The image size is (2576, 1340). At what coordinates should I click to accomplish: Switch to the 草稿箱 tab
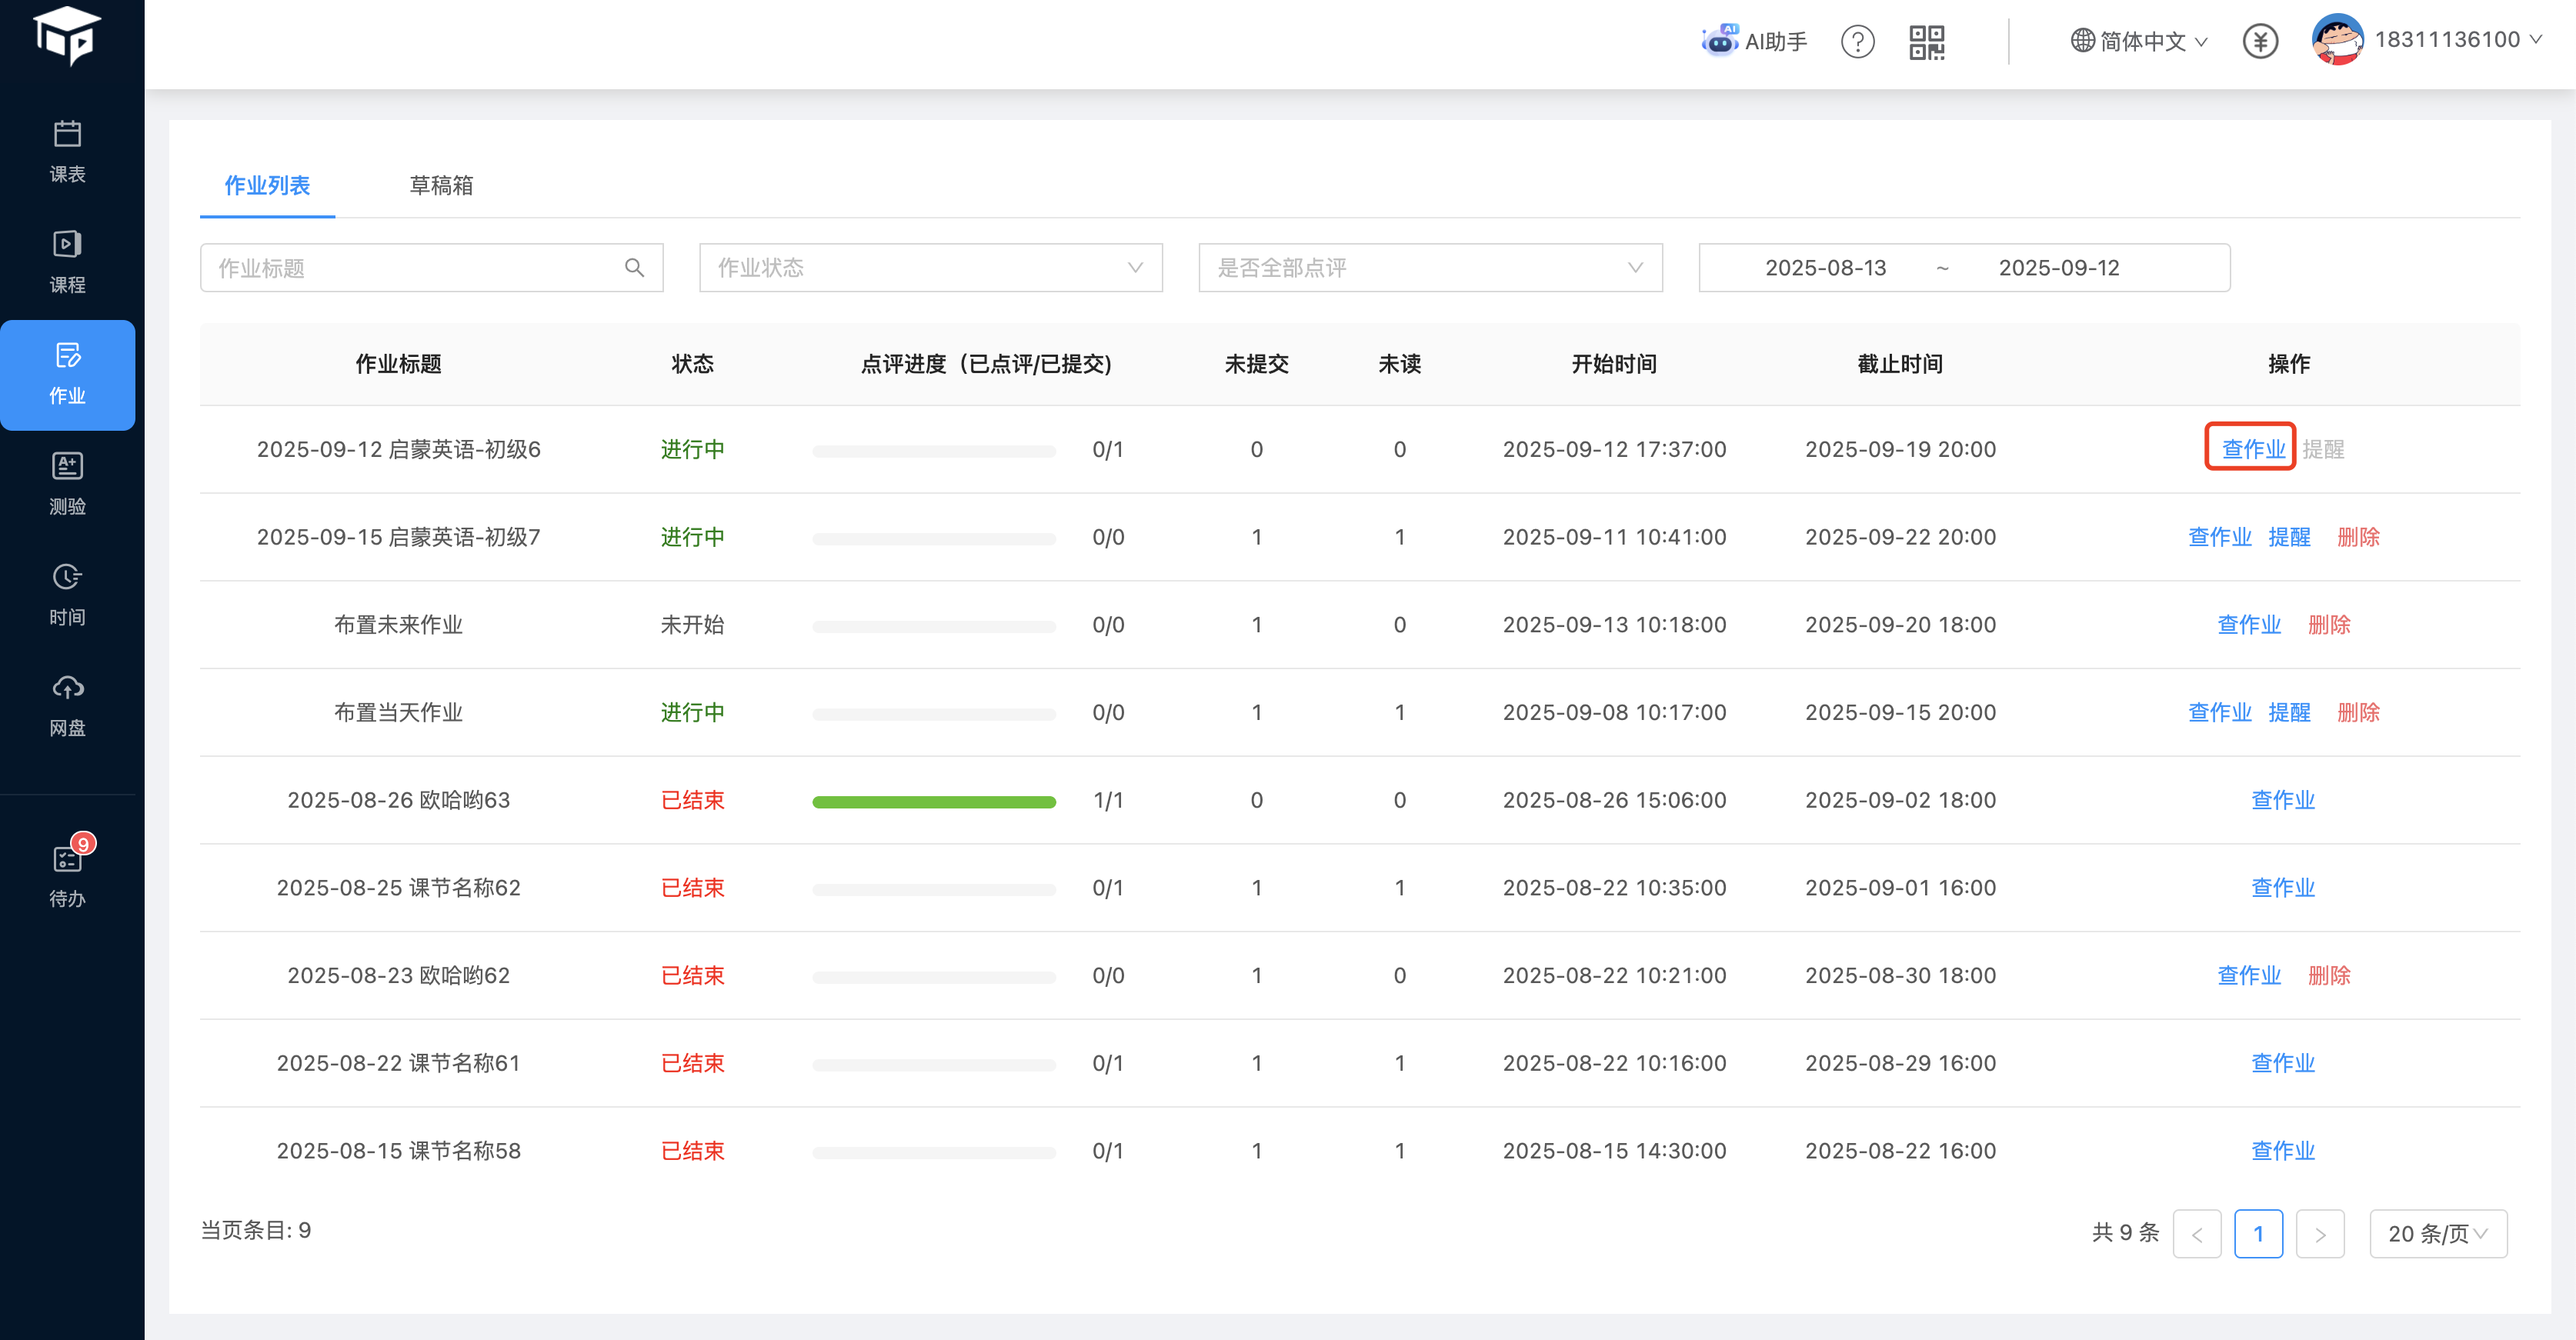click(x=441, y=185)
